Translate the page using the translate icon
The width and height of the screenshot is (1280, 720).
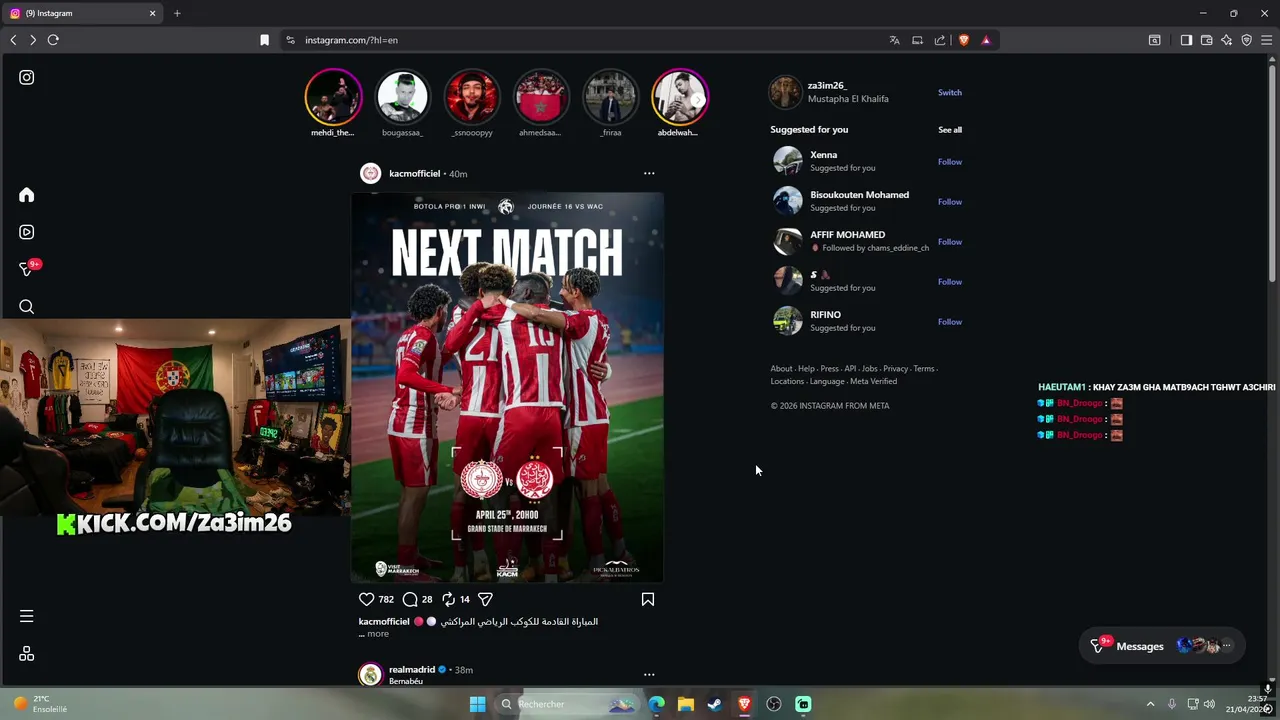pyautogui.click(x=894, y=40)
